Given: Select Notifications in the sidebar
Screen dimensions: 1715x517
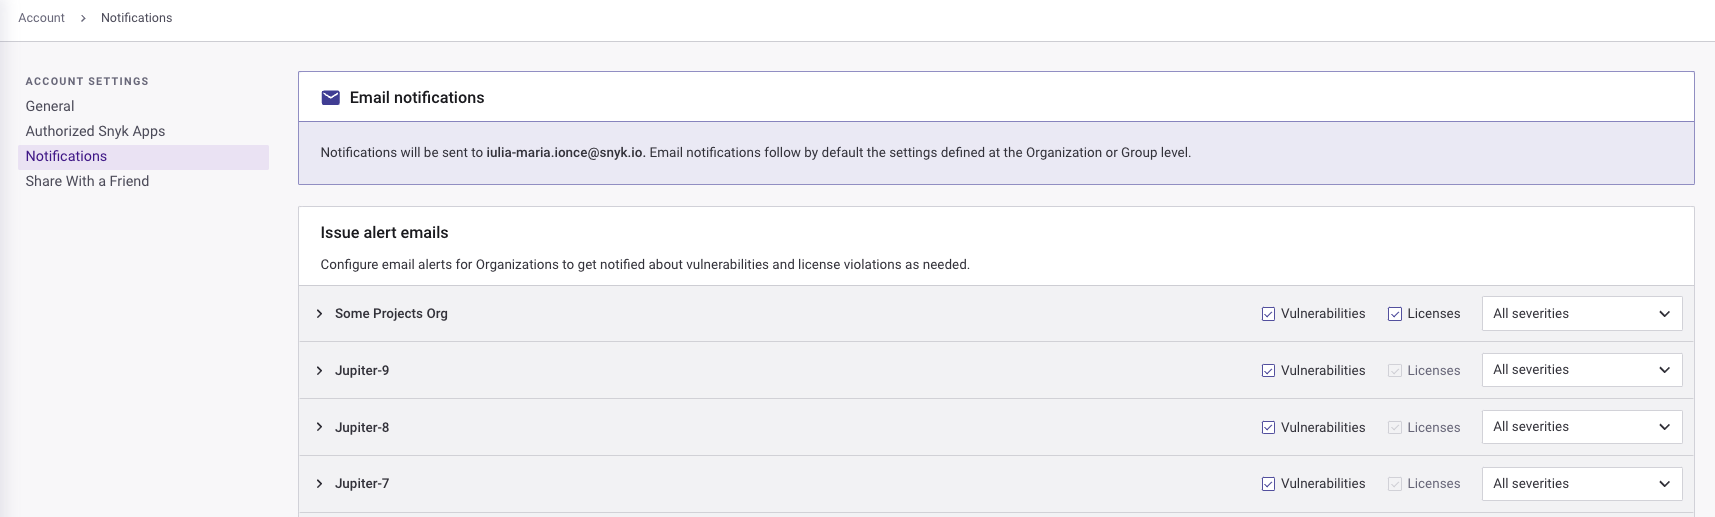Looking at the screenshot, I should click(66, 156).
